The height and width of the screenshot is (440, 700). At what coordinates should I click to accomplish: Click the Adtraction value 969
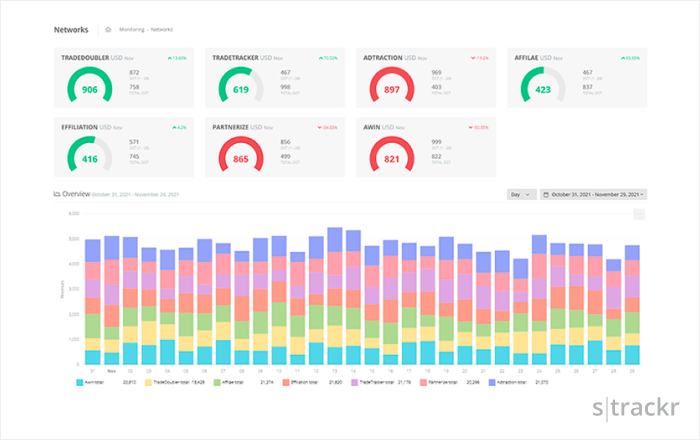click(x=437, y=72)
